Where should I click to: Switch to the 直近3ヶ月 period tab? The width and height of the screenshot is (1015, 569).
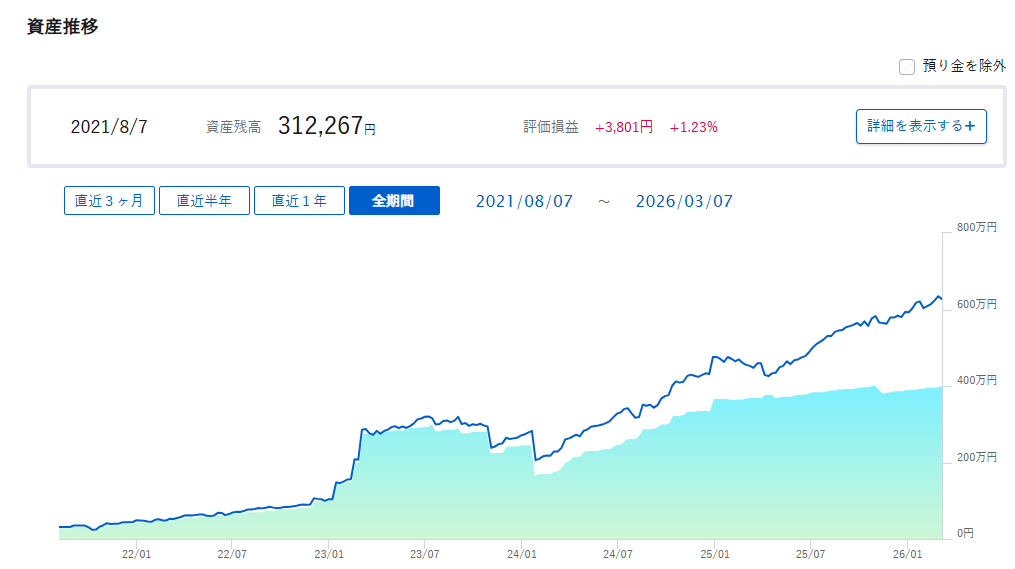(x=109, y=200)
